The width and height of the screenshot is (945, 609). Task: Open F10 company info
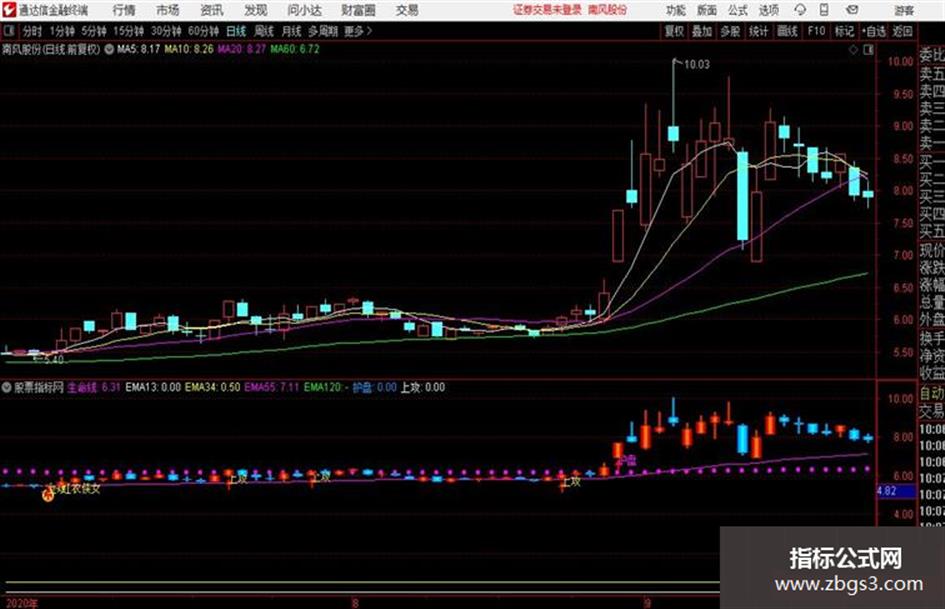pyautogui.click(x=817, y=31)
